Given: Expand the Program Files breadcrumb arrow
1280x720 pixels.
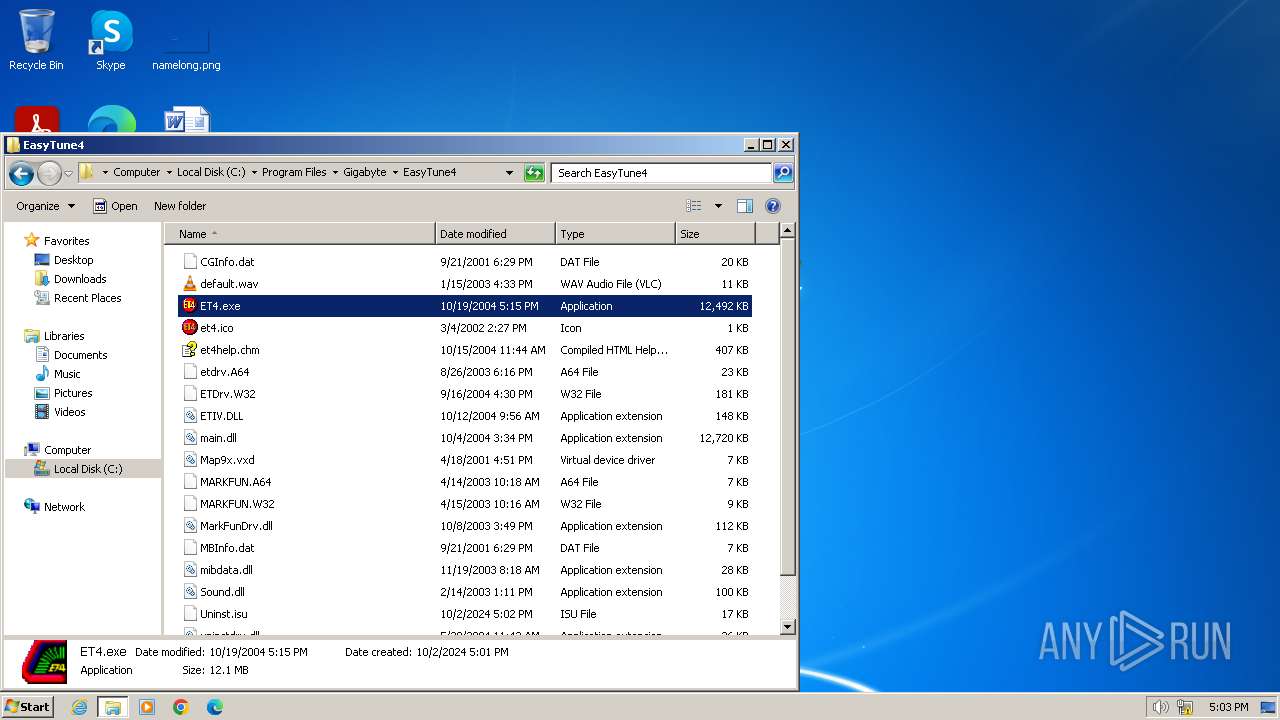Looking at the screenshot, I should [x=335, y=172].
